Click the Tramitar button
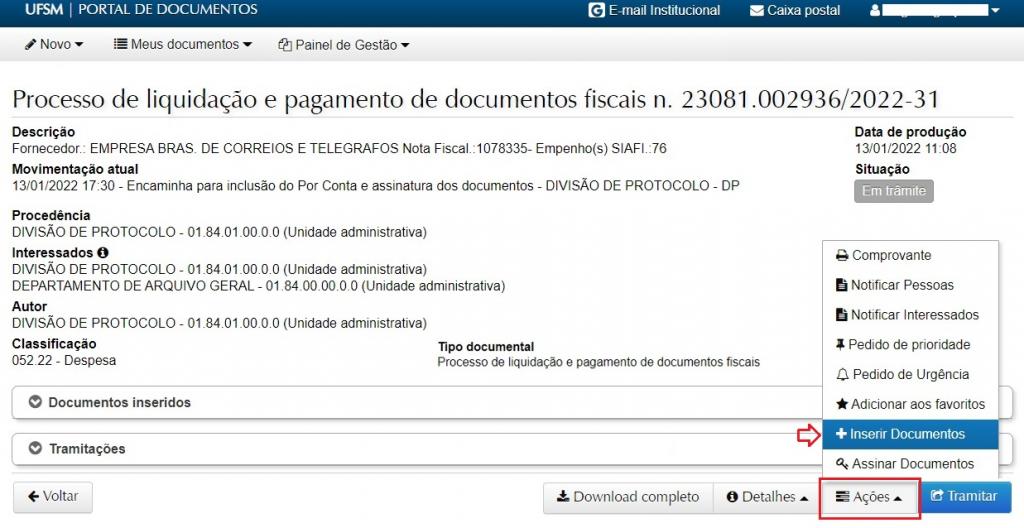 (x=964, y=497)
